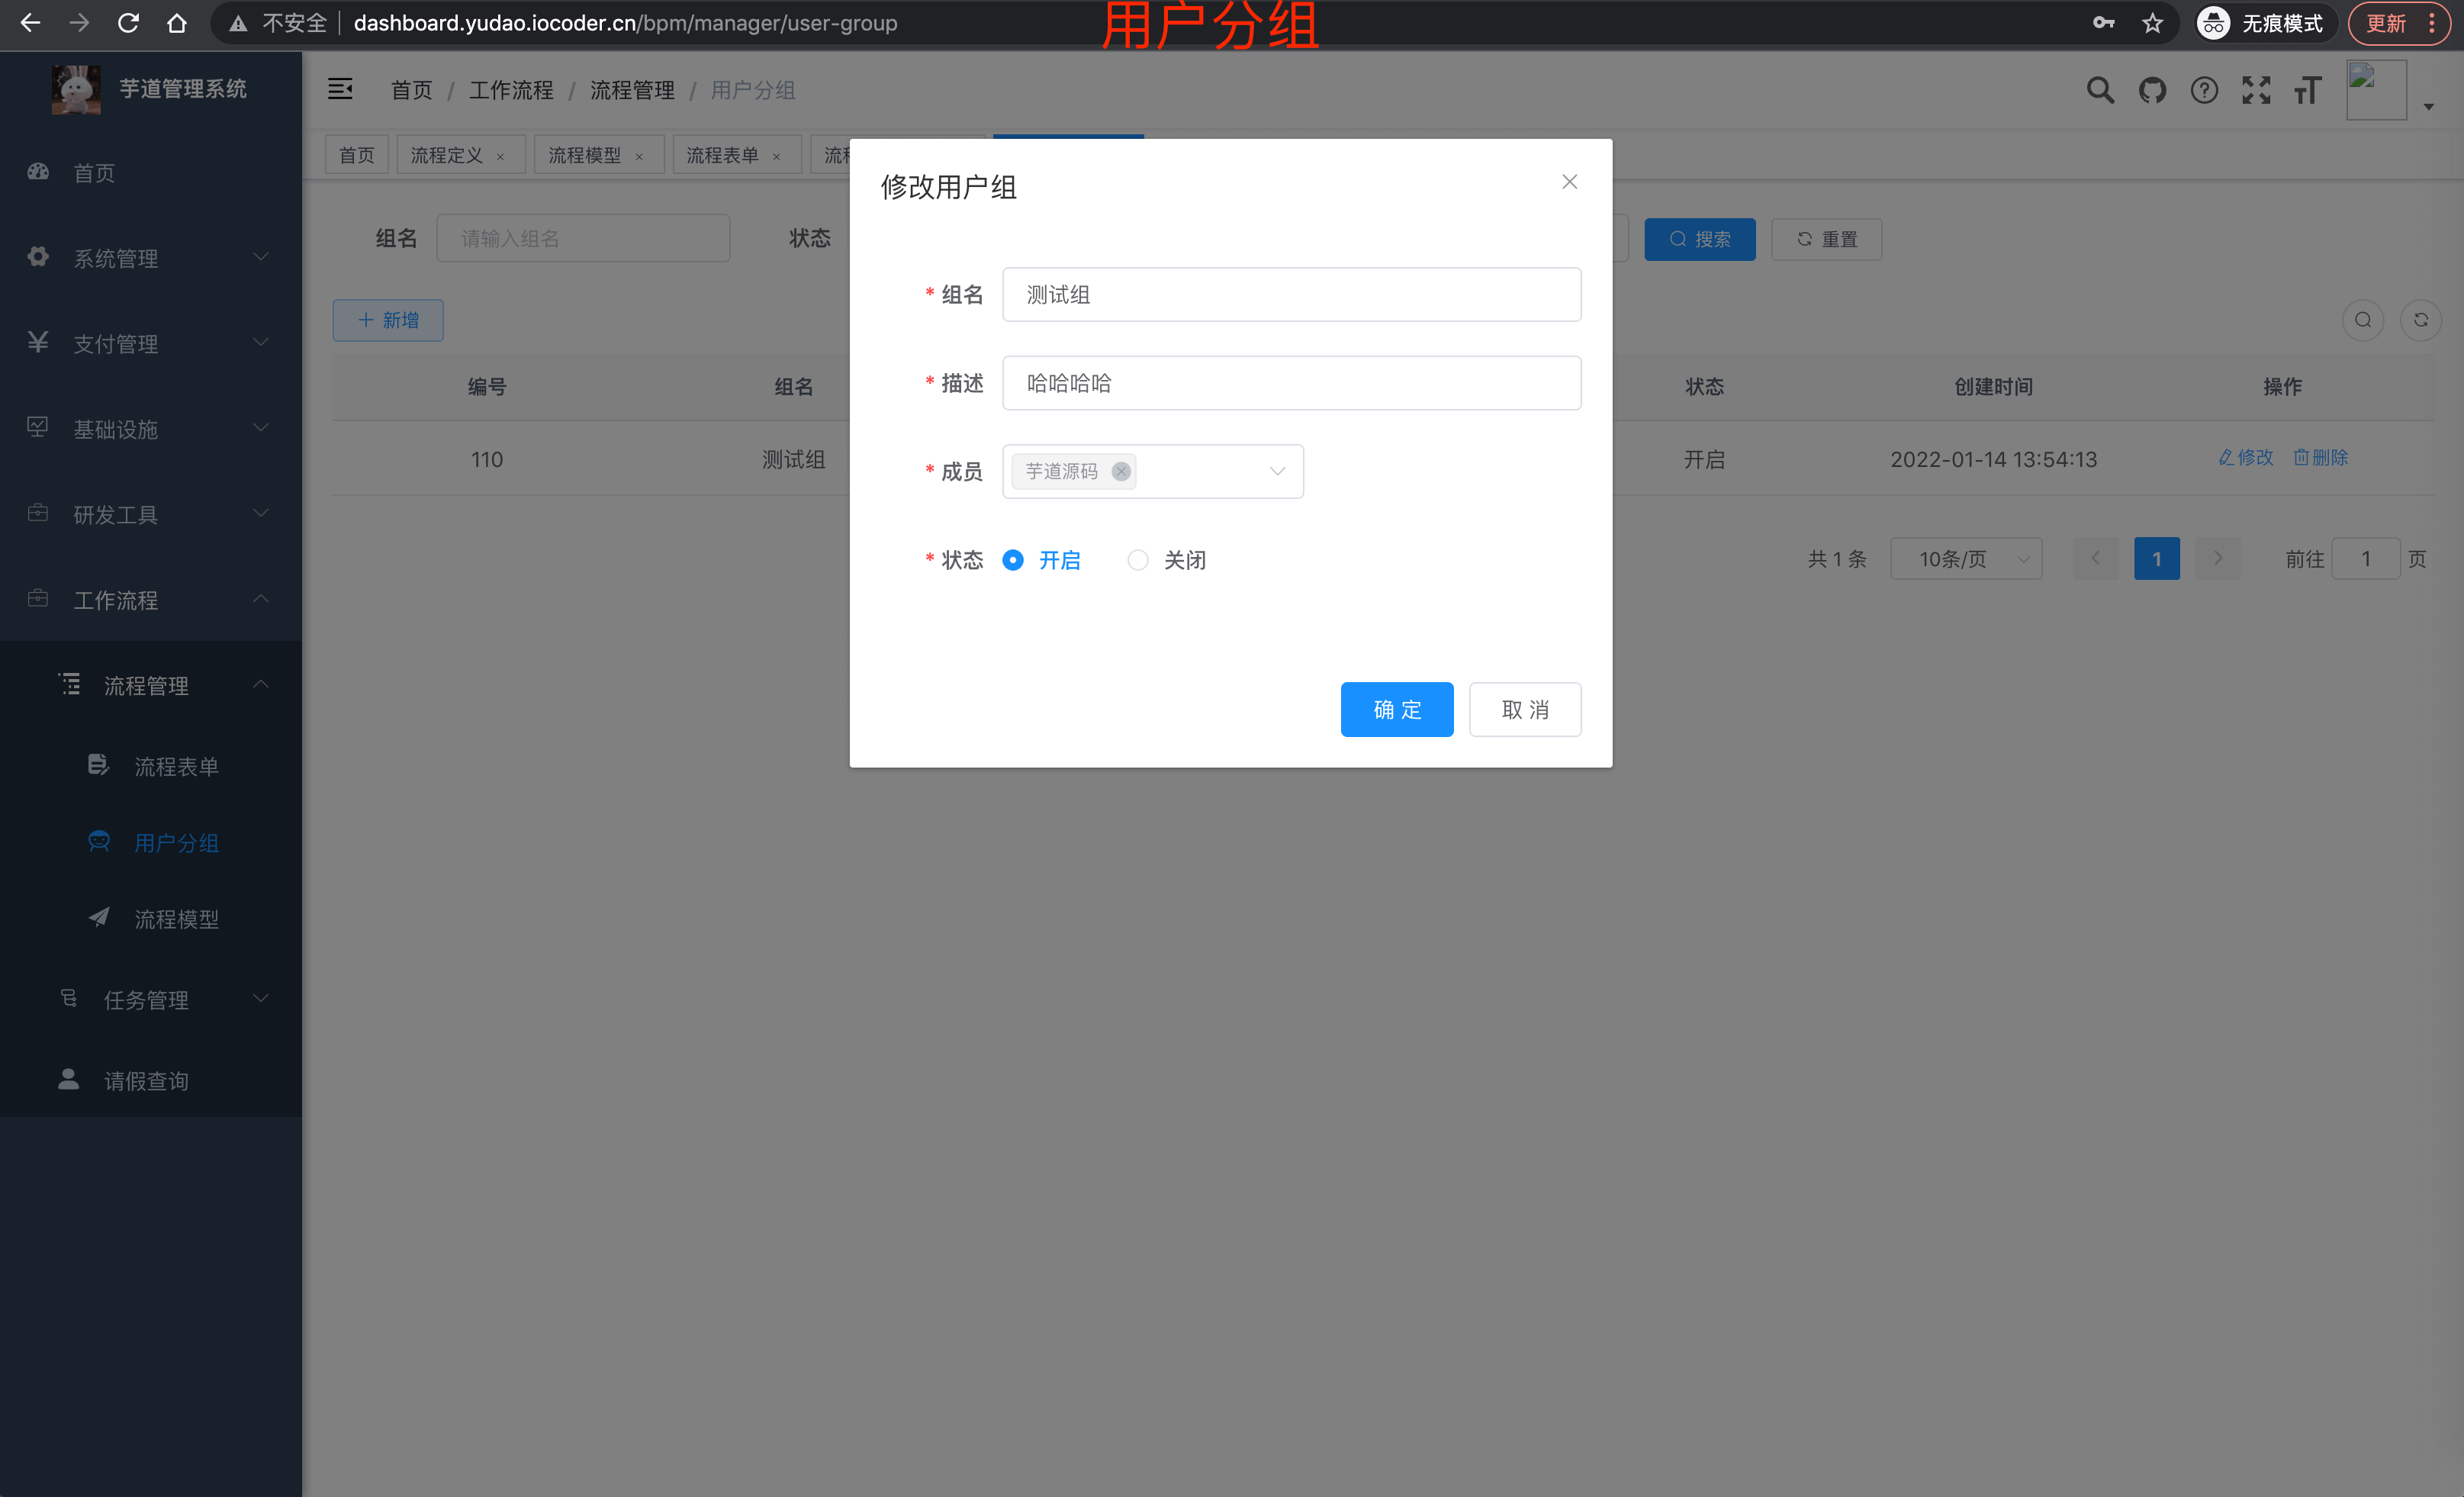The height and width of the screenshot is (1497, 2464).
Task: Open 流程模型 in the sidebar
Action: pyautogui.click(x=151, y=918)
